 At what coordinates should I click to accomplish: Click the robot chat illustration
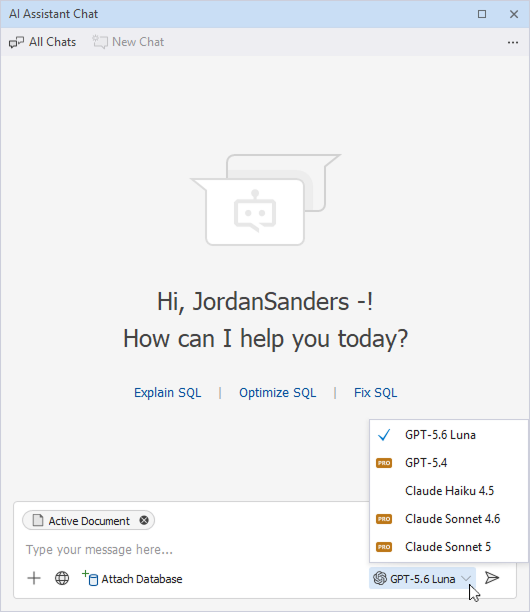[x=266, y=200]
